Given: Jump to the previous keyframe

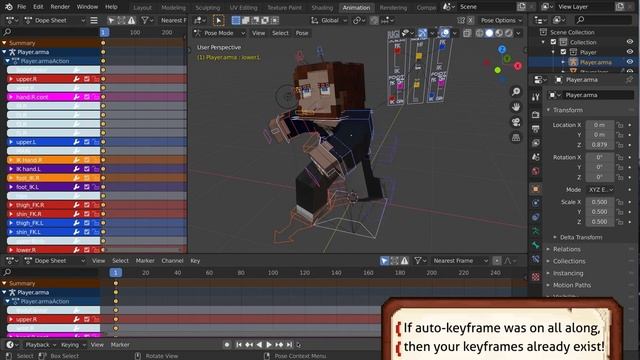Looking at the screenshot, I should tap(249, 345).
